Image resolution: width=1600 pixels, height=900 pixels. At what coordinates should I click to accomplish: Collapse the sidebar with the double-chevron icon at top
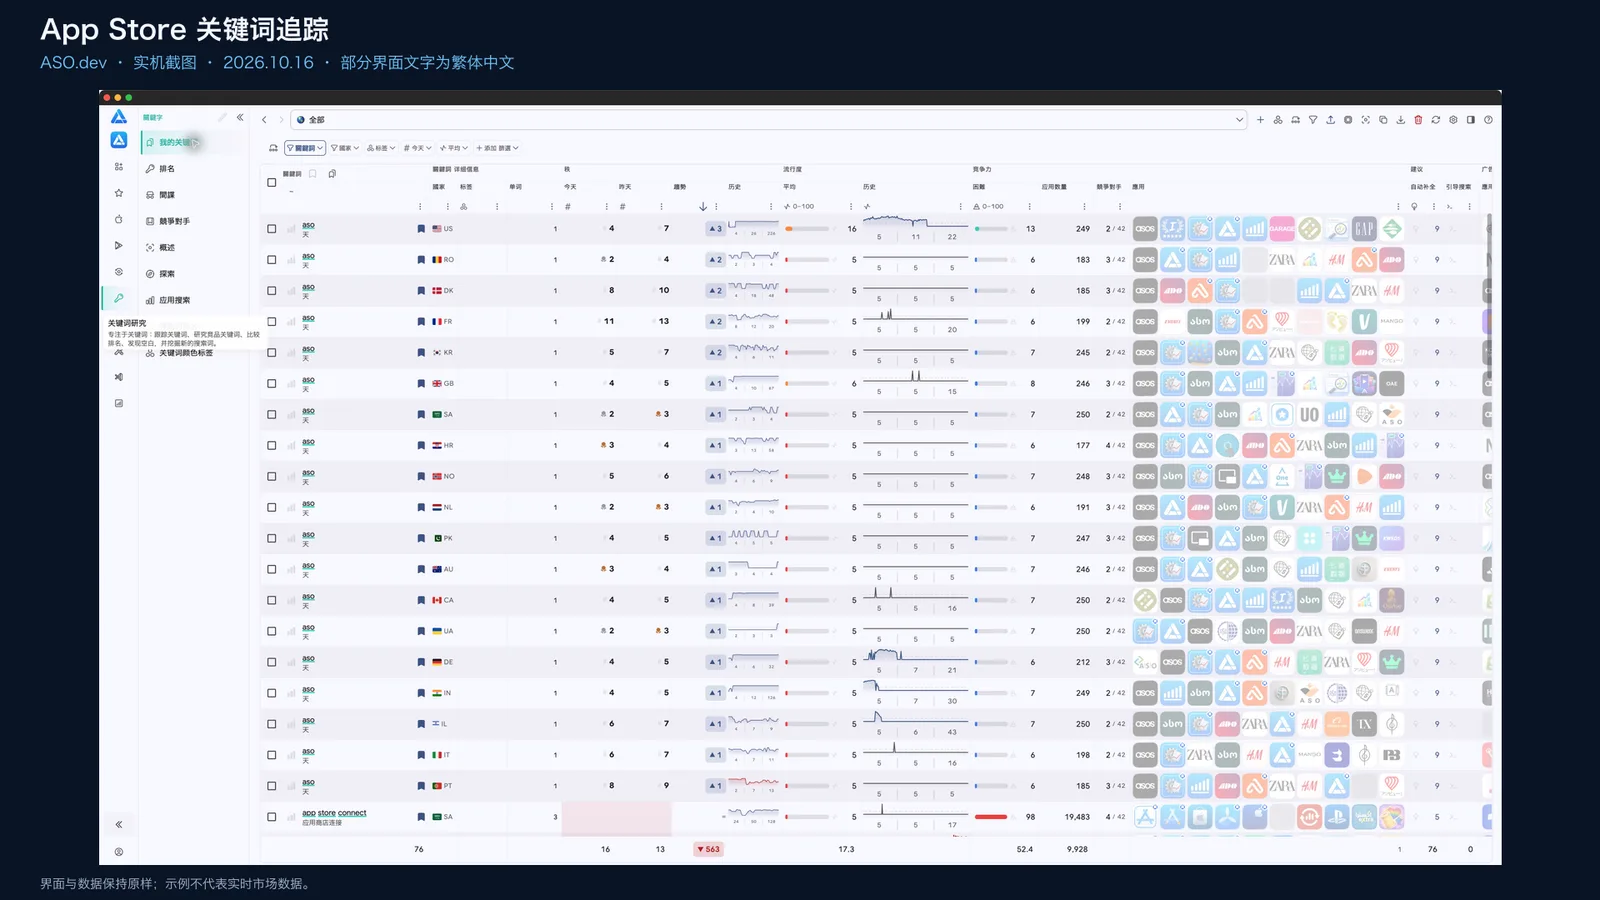coord(240,117)
